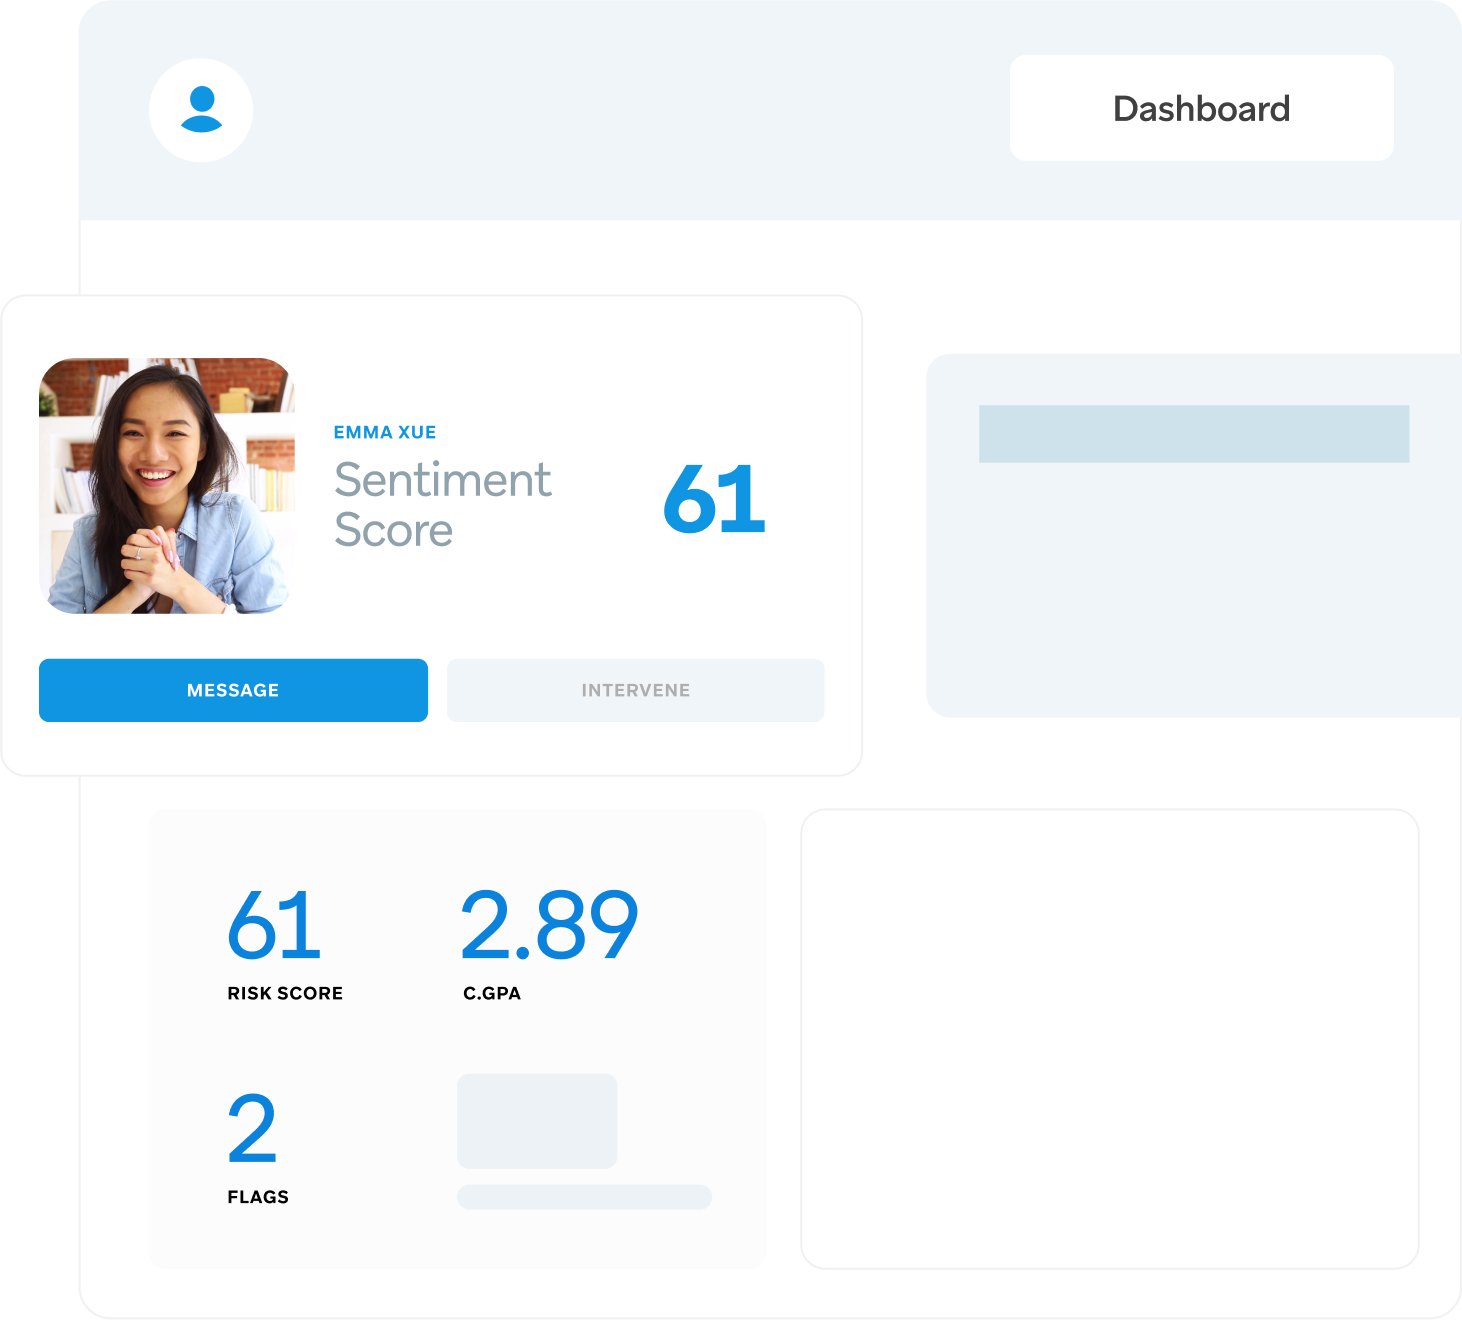Click the flags count 2
Viewport: 1462px width, 1320px height.
252,1128
